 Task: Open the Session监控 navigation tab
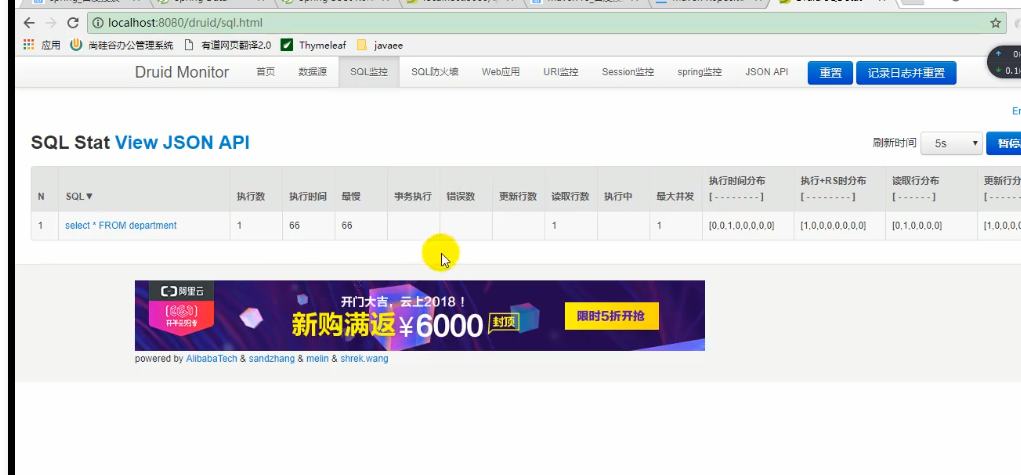[628, 72]
